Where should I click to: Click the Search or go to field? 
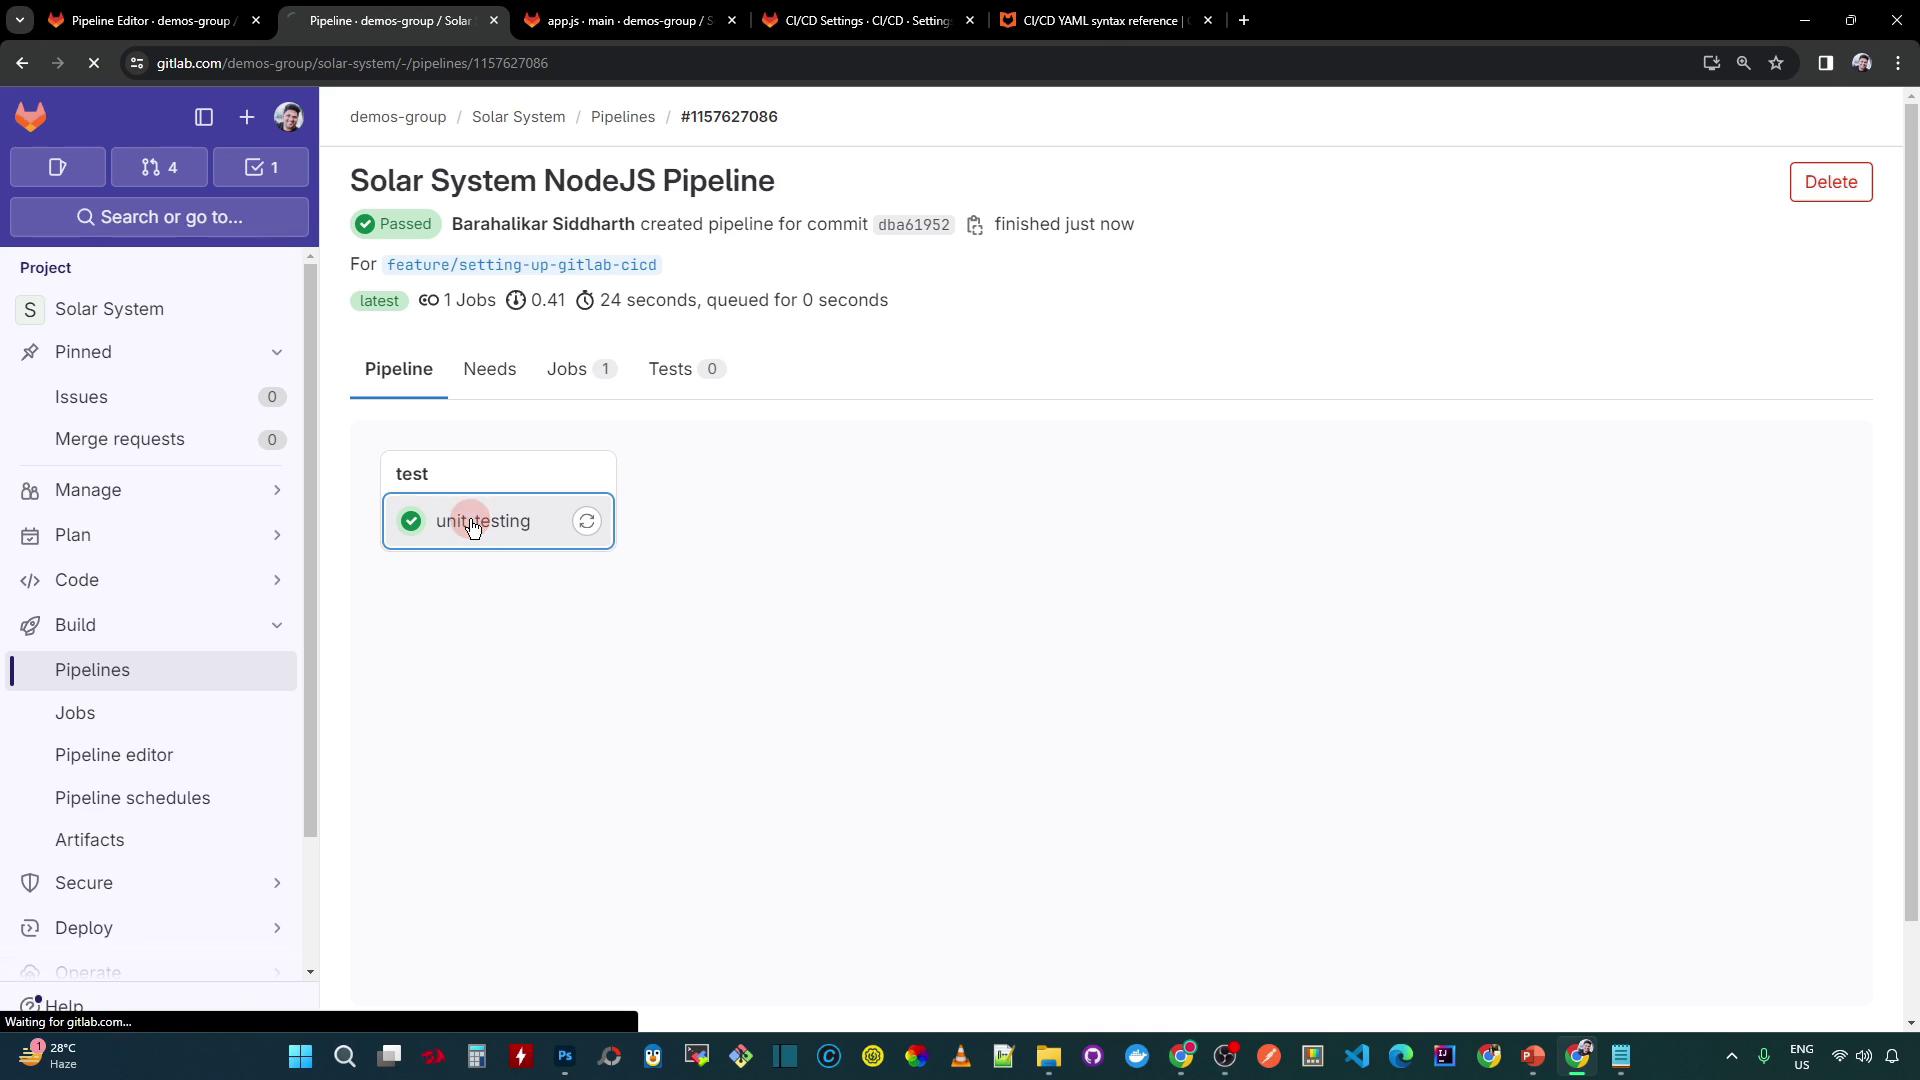pos(160,217)
